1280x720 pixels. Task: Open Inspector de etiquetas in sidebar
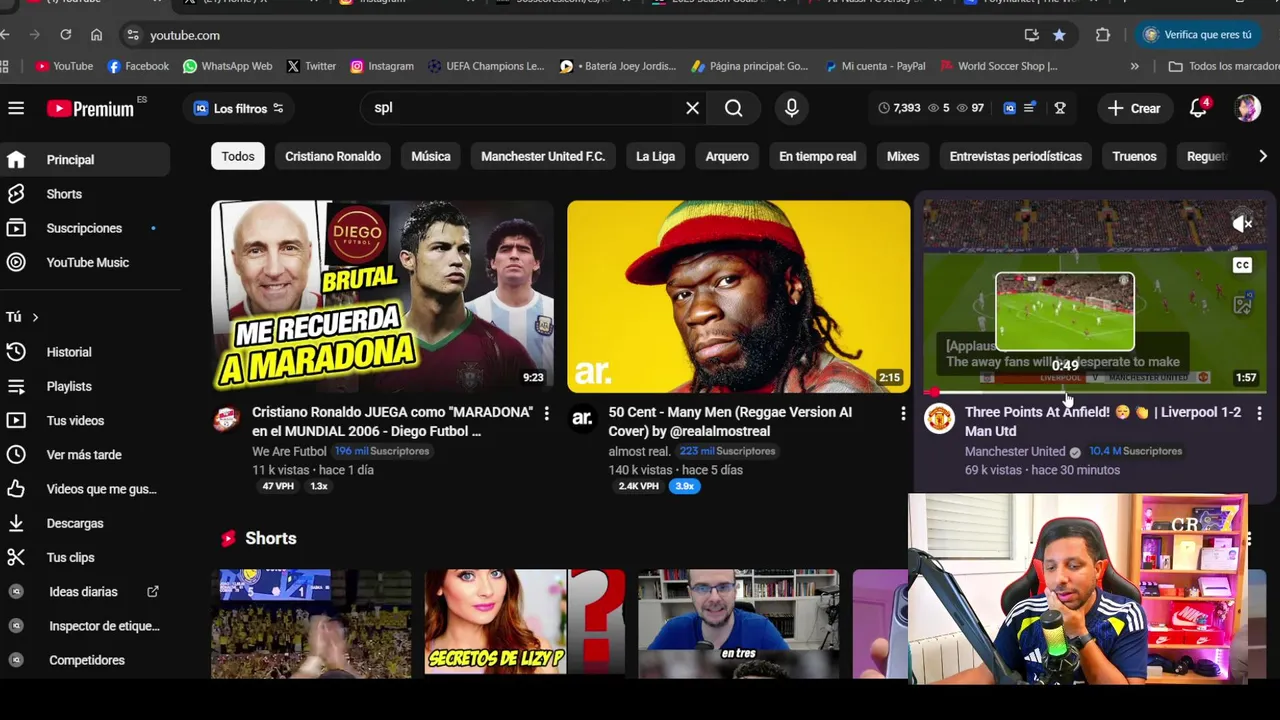click(x=85, y=626)
